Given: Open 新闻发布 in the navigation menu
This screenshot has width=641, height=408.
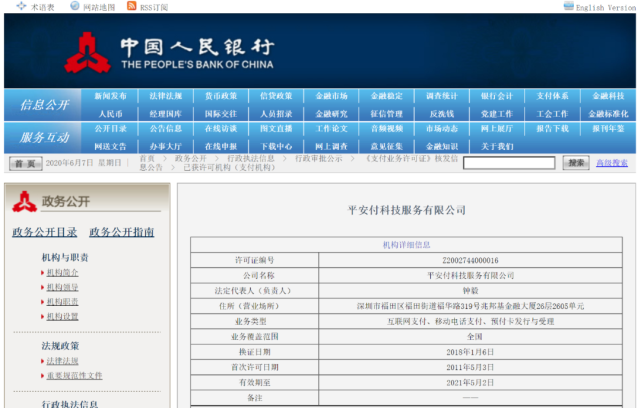Looking at the screenshot, I should pos(110,96).
